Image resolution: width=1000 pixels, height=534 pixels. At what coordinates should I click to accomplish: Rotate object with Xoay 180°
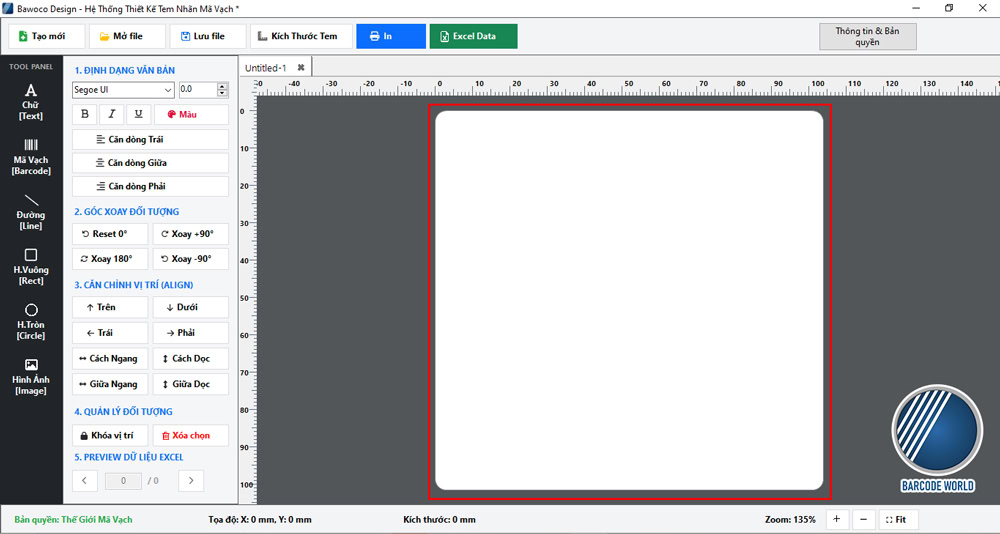pyautogui.click(x=110, y=259)
